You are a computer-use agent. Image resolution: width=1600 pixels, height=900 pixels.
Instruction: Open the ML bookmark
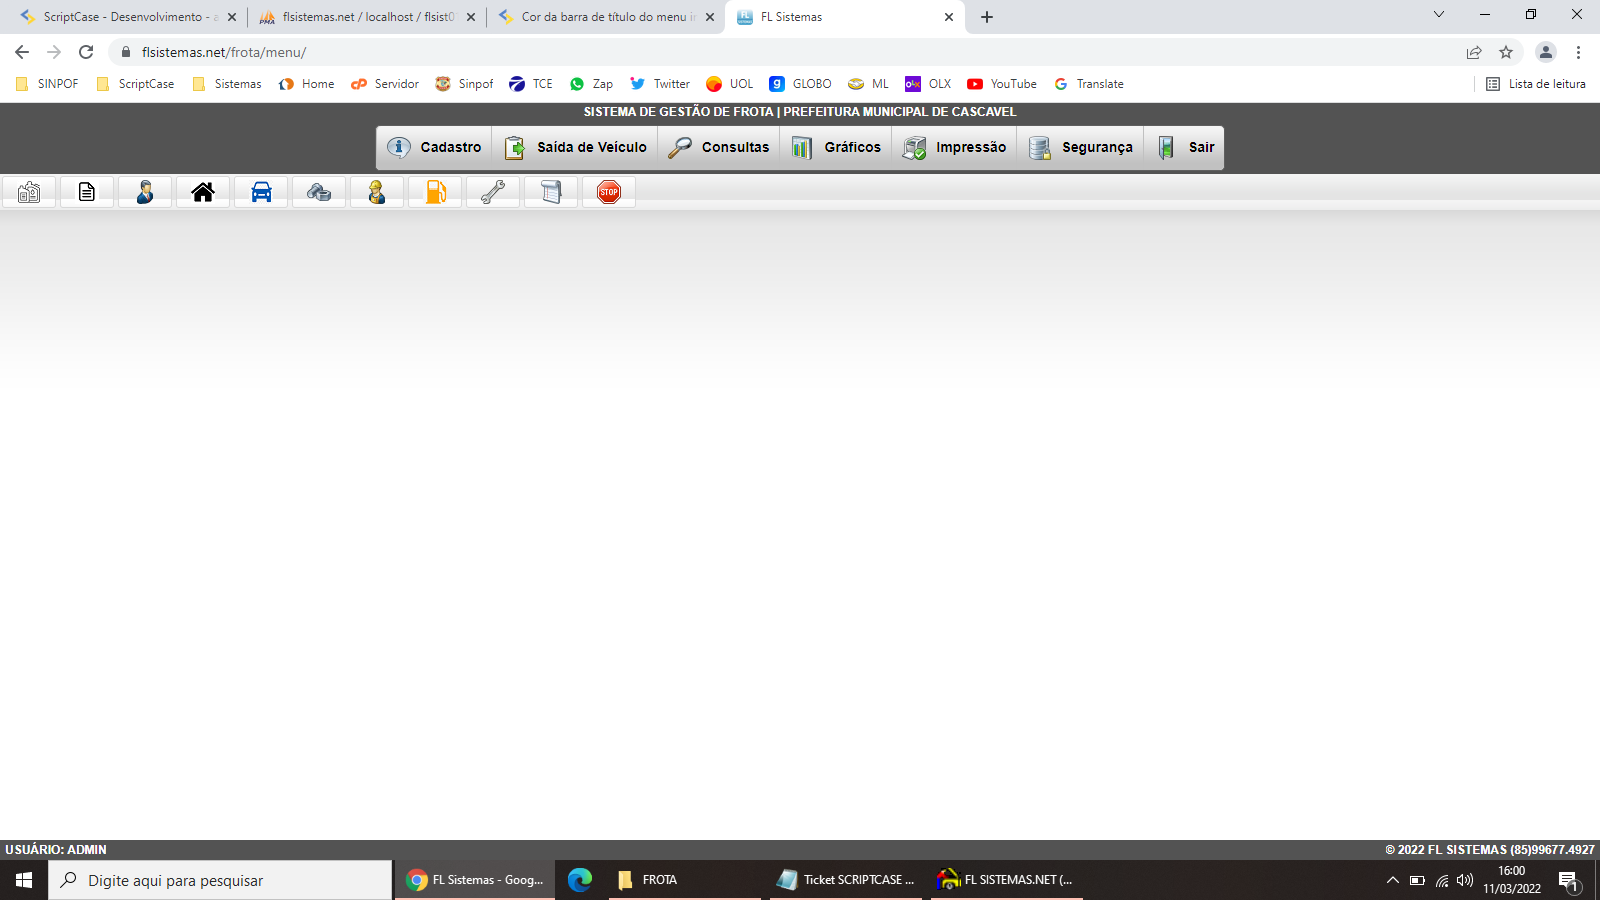click(x=869, y=84)
